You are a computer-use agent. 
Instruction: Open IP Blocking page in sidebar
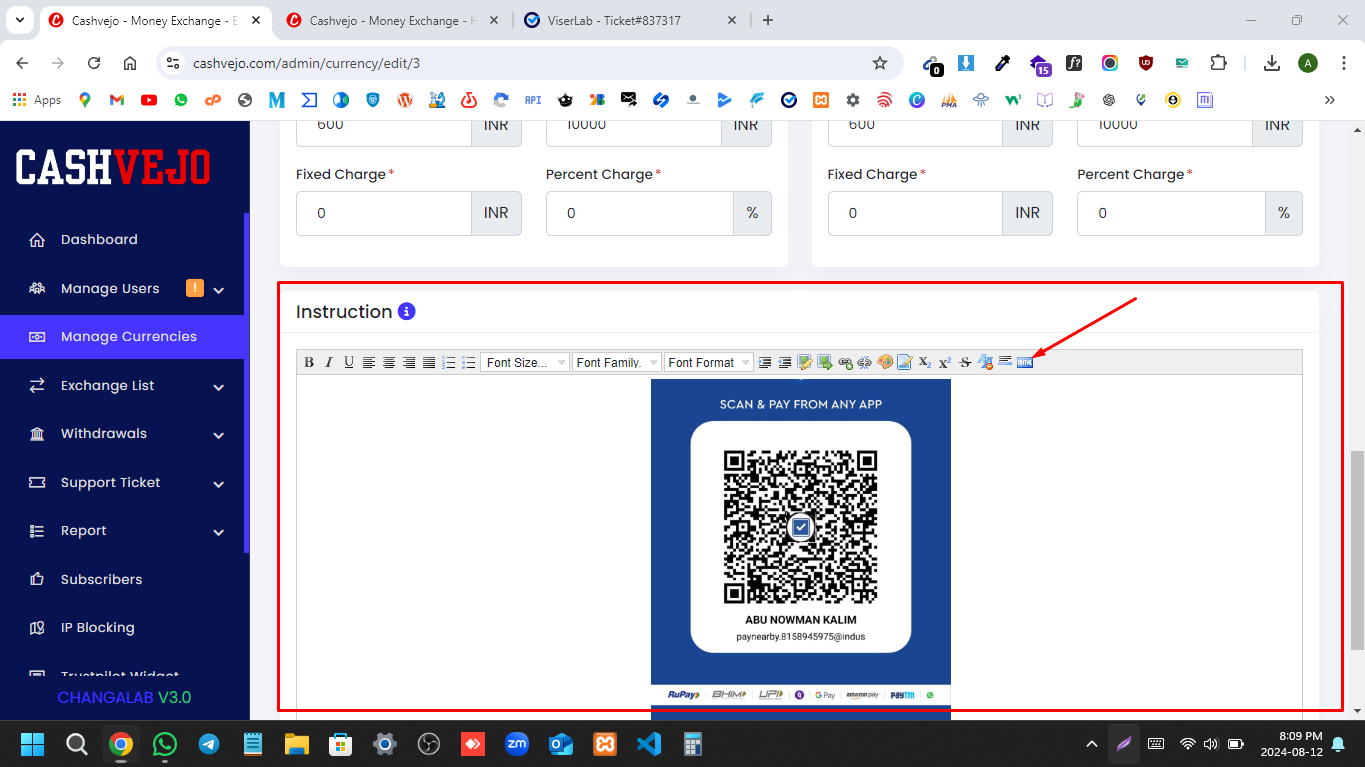pos(122,628)
